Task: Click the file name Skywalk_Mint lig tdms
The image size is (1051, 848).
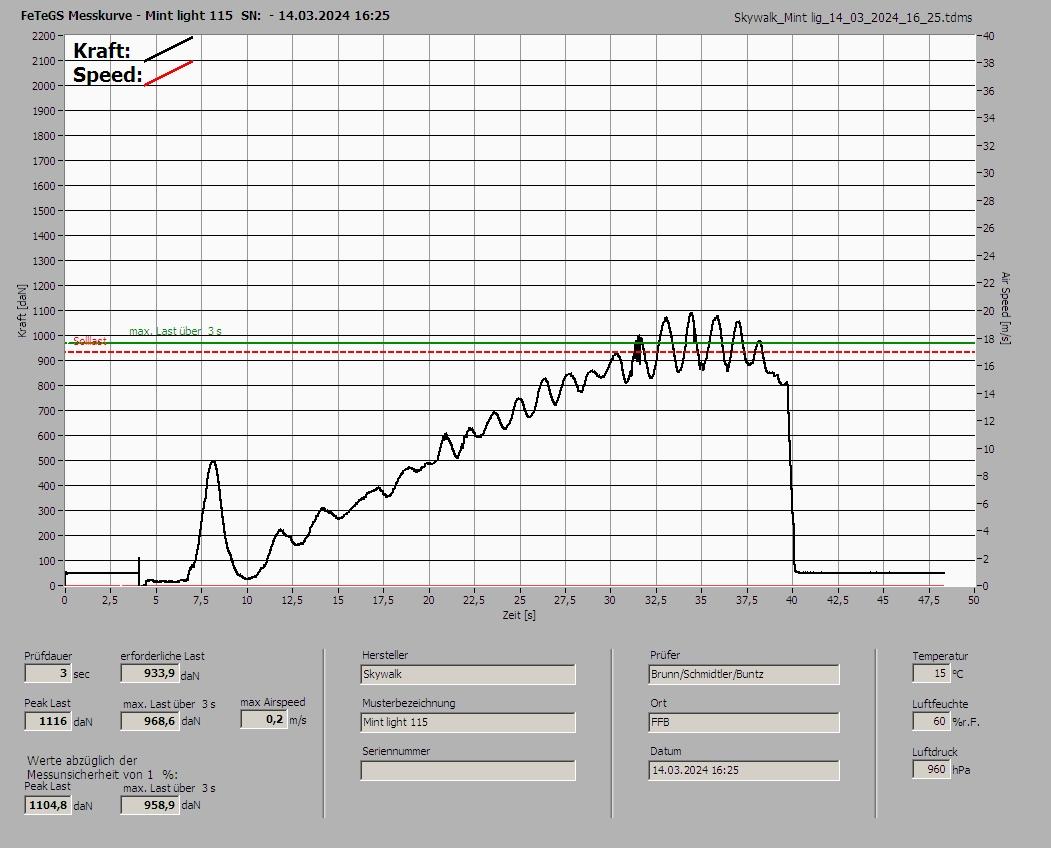Action: [x=853, y=18]
